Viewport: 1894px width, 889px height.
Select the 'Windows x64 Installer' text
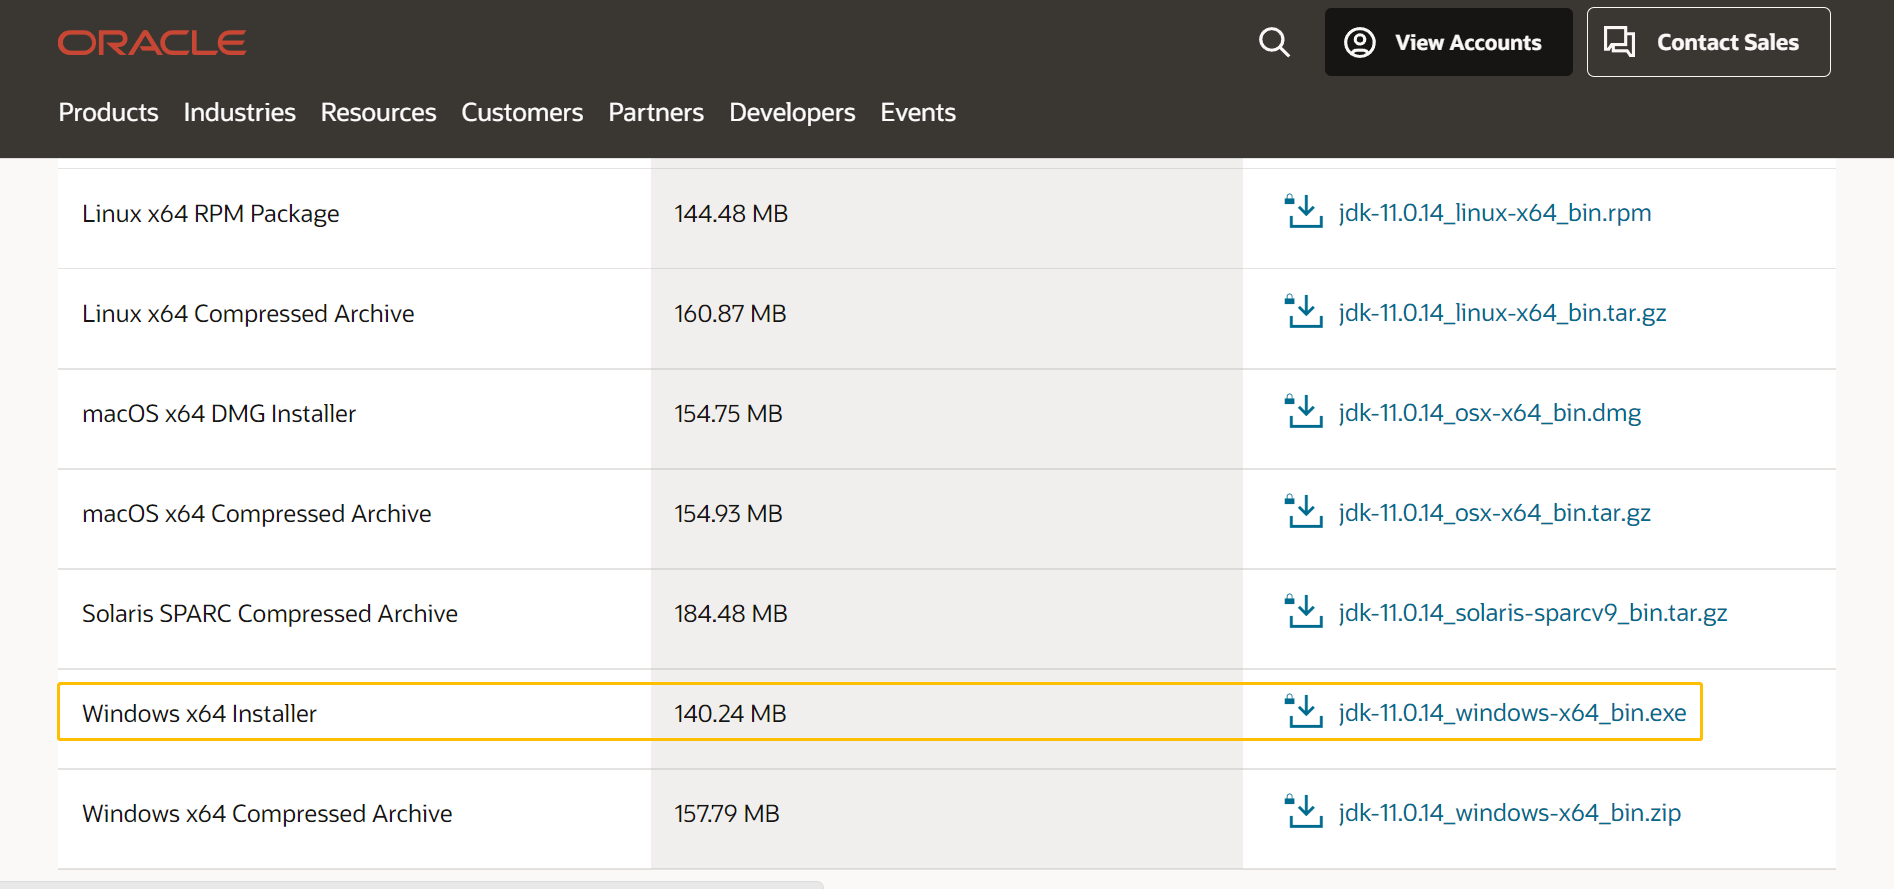click(x=199, y=714)
